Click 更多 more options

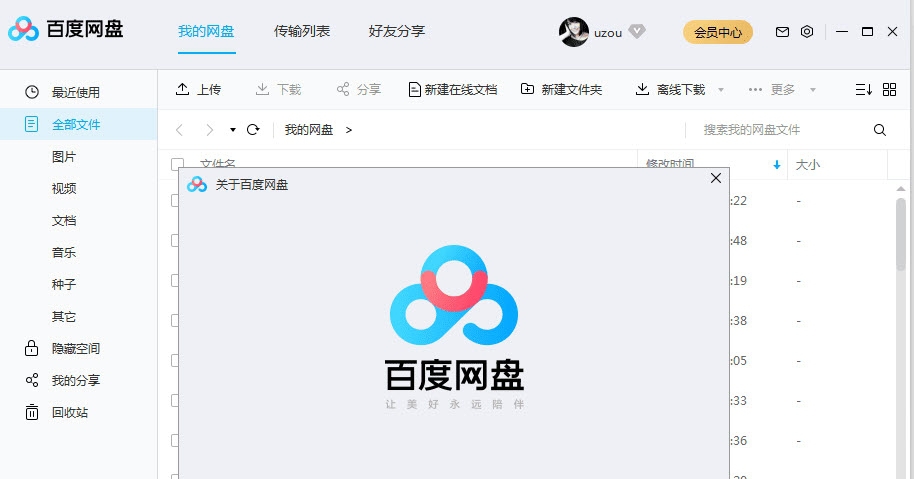[771, 89]
